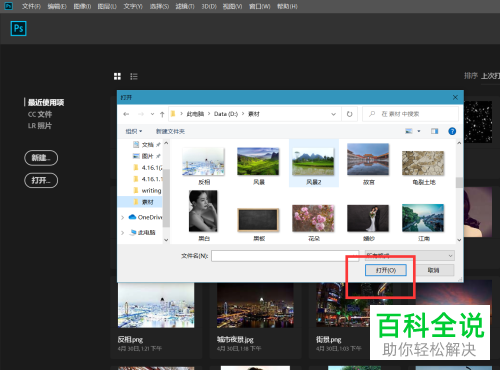Image resolution: width=500 pixels, height=370 pixels.
Task: Expand the OneDrive tree node
Action: (122, 217)
